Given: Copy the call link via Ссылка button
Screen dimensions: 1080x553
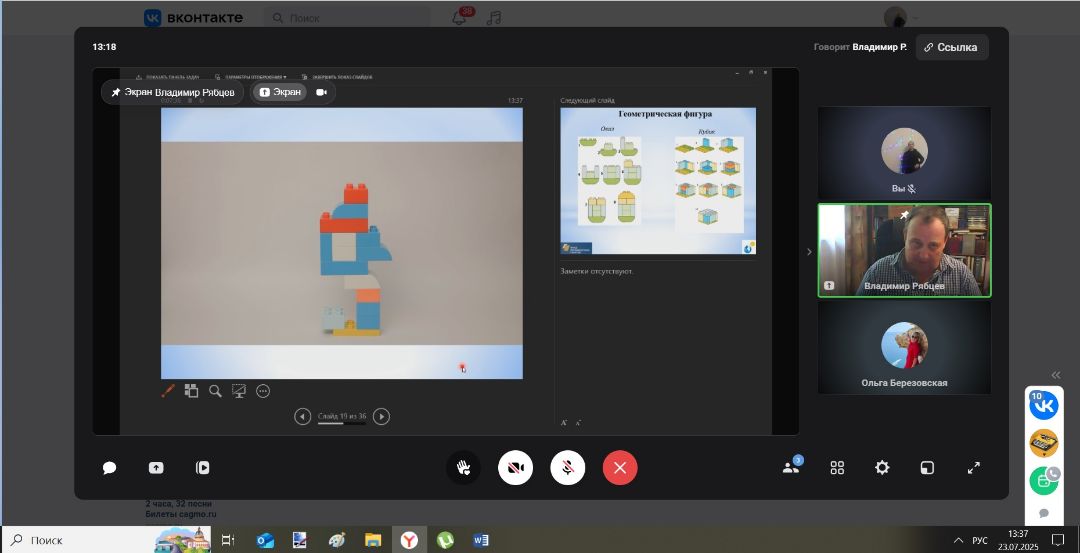Looking at the screenshot, I should (x=952, y=48).
